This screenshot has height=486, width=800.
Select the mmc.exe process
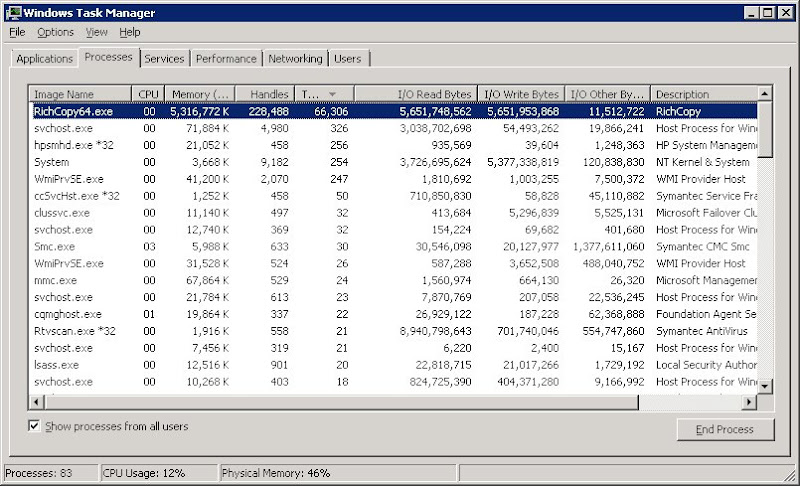point(394,280)
